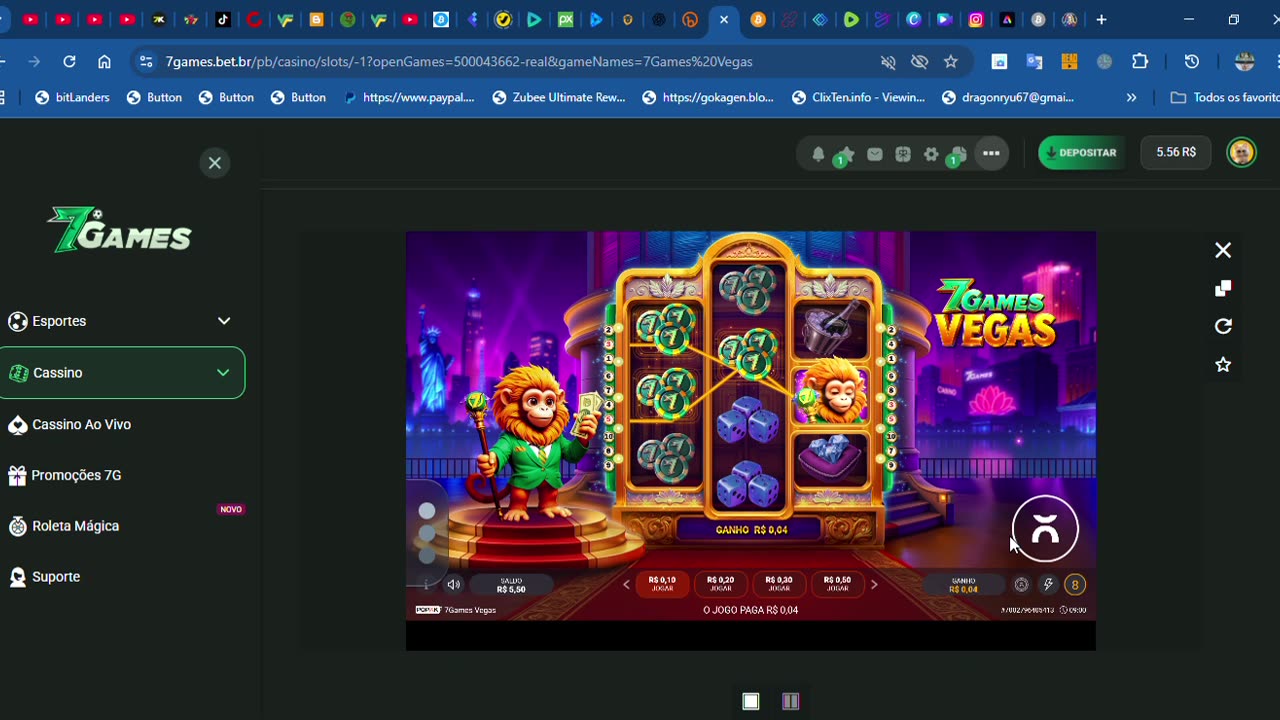
Task: Toggle the muted site sound icon
Action: point(888,62)
